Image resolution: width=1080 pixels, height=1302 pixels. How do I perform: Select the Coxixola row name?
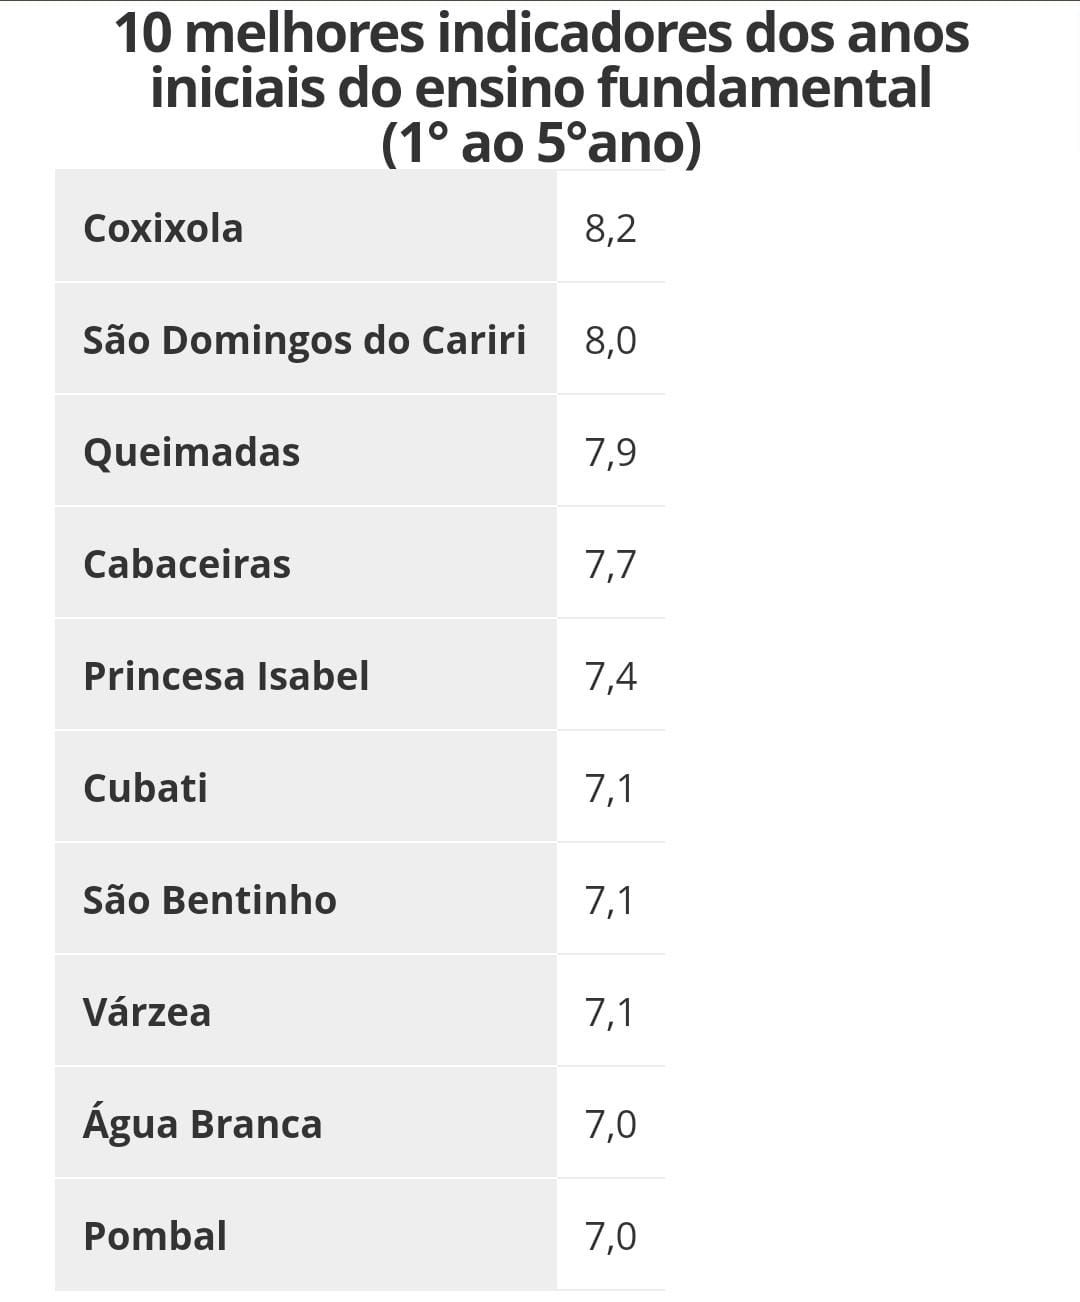163,229
